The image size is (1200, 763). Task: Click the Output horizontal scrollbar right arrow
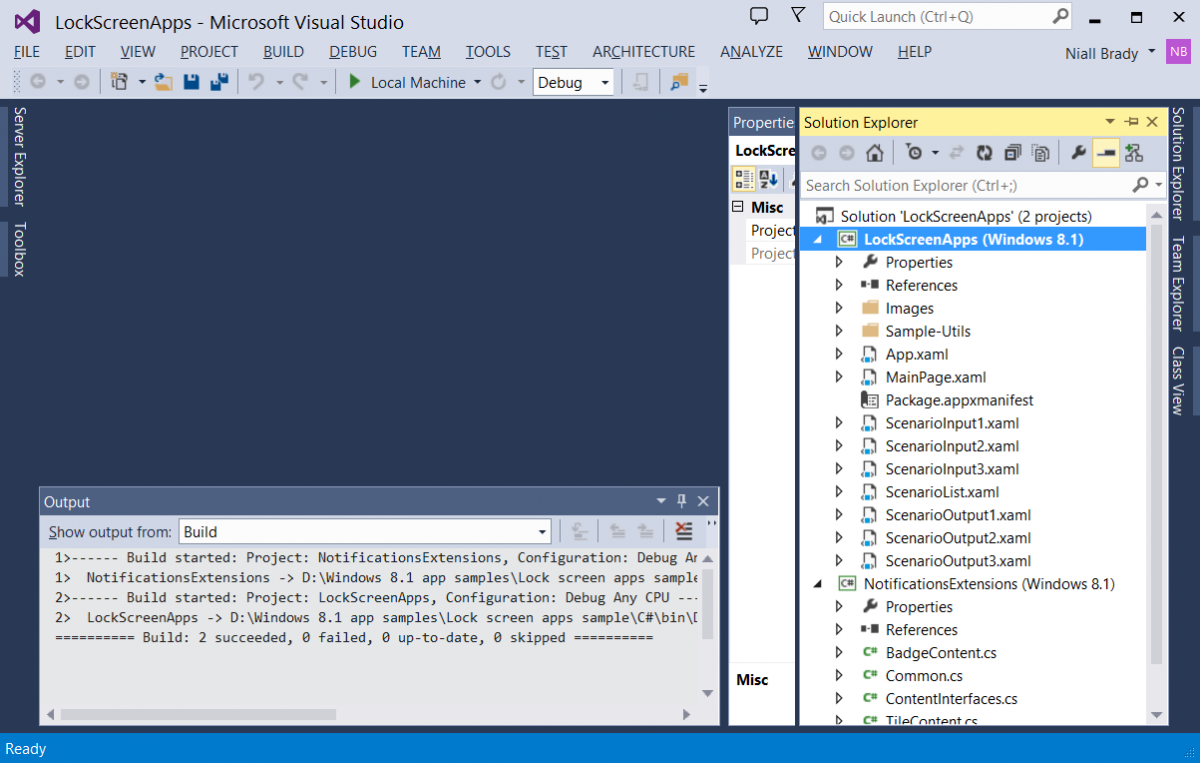pyautogui.click(x=686, y=714)
